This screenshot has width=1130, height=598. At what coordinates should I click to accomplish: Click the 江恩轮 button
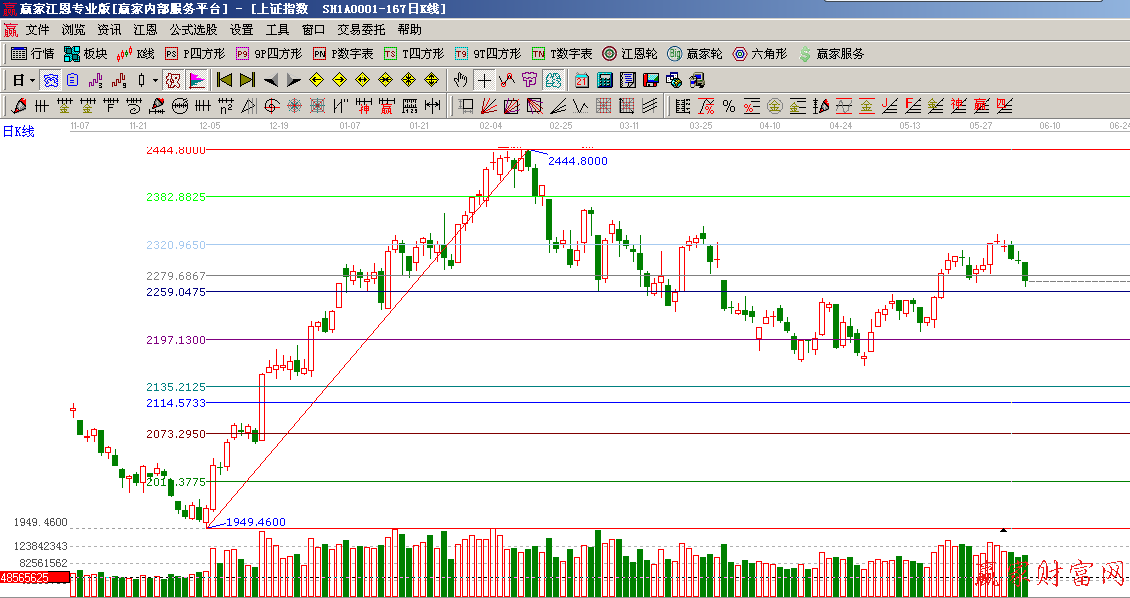630,54
